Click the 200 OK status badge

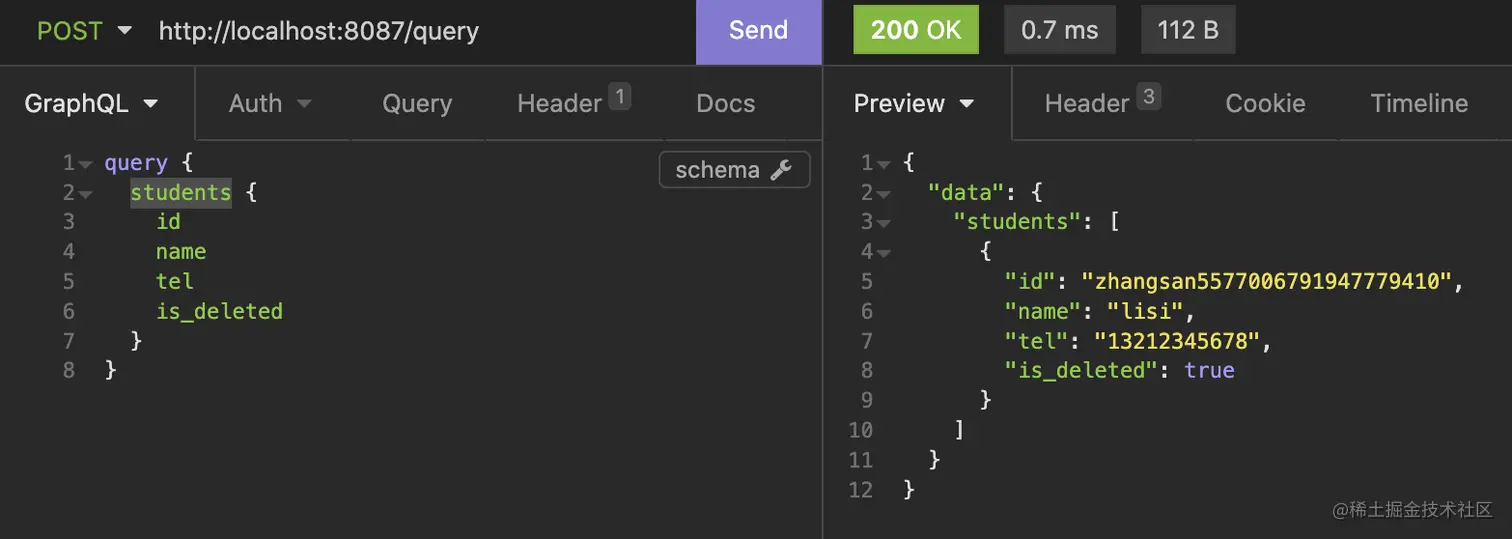915,31
